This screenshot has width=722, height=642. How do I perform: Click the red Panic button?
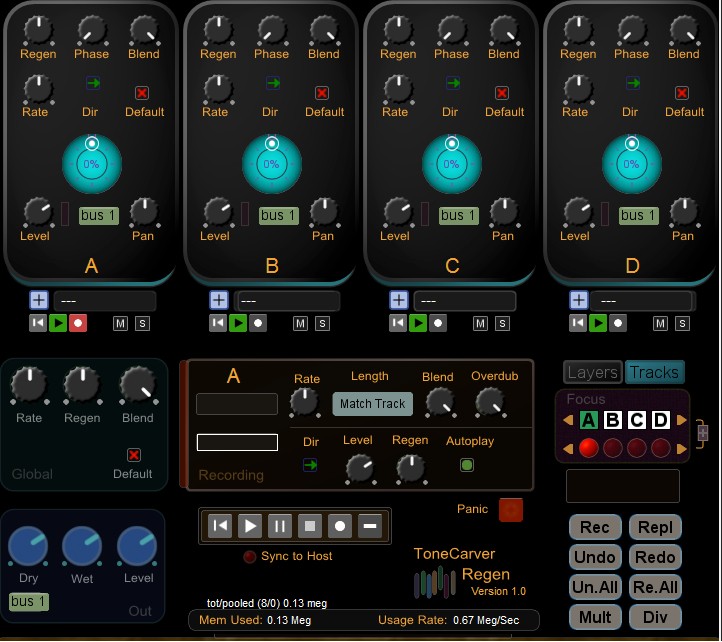point(511,510)
